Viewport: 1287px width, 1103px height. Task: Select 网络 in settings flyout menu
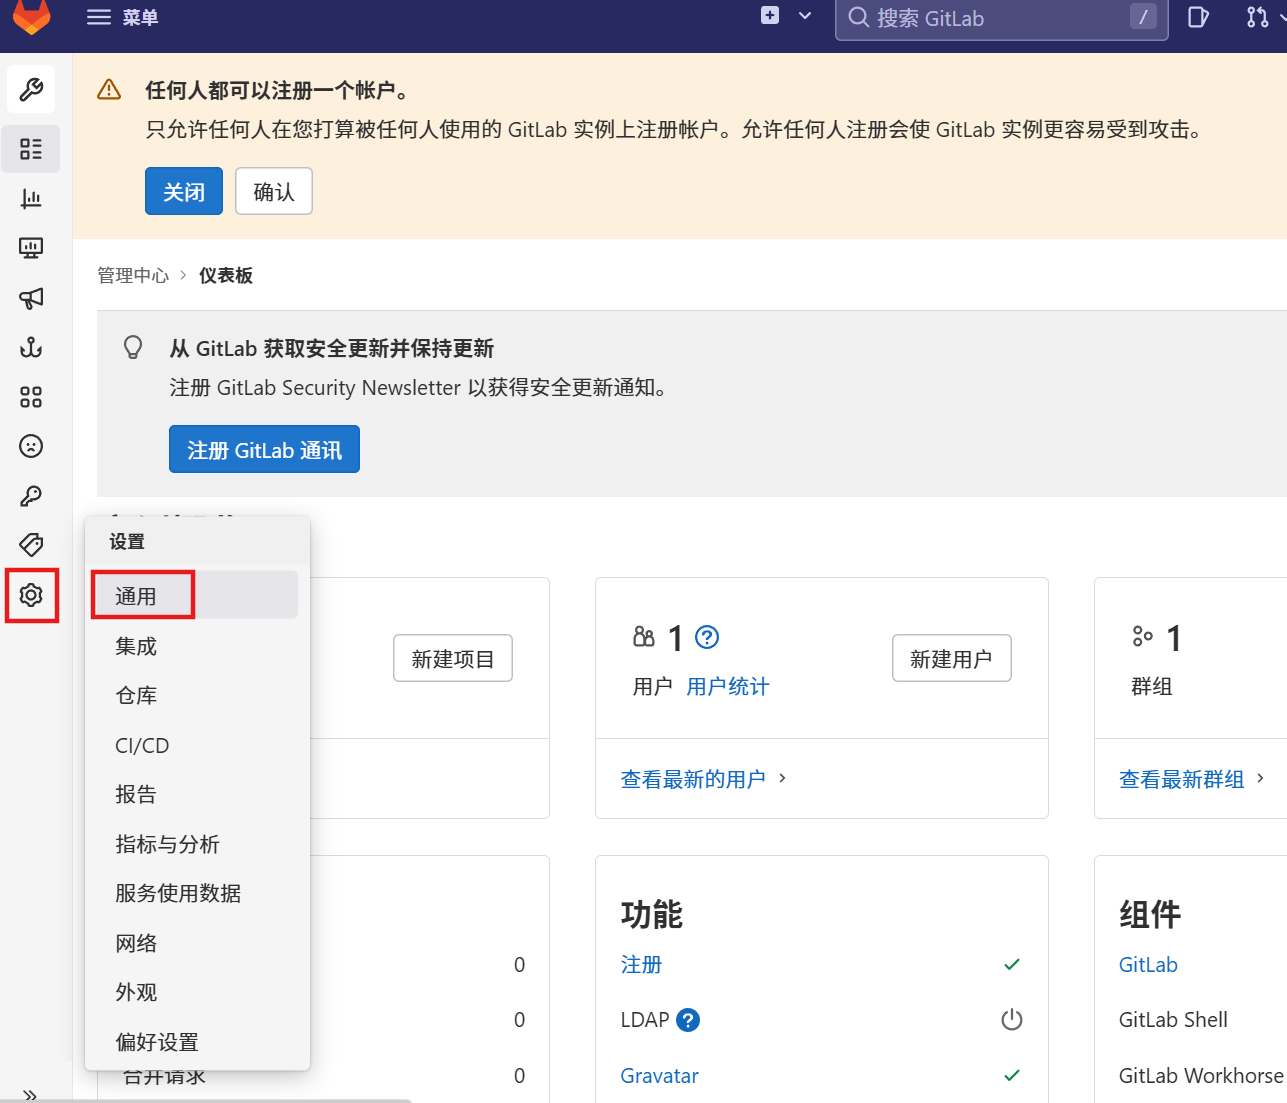[194, 943]
